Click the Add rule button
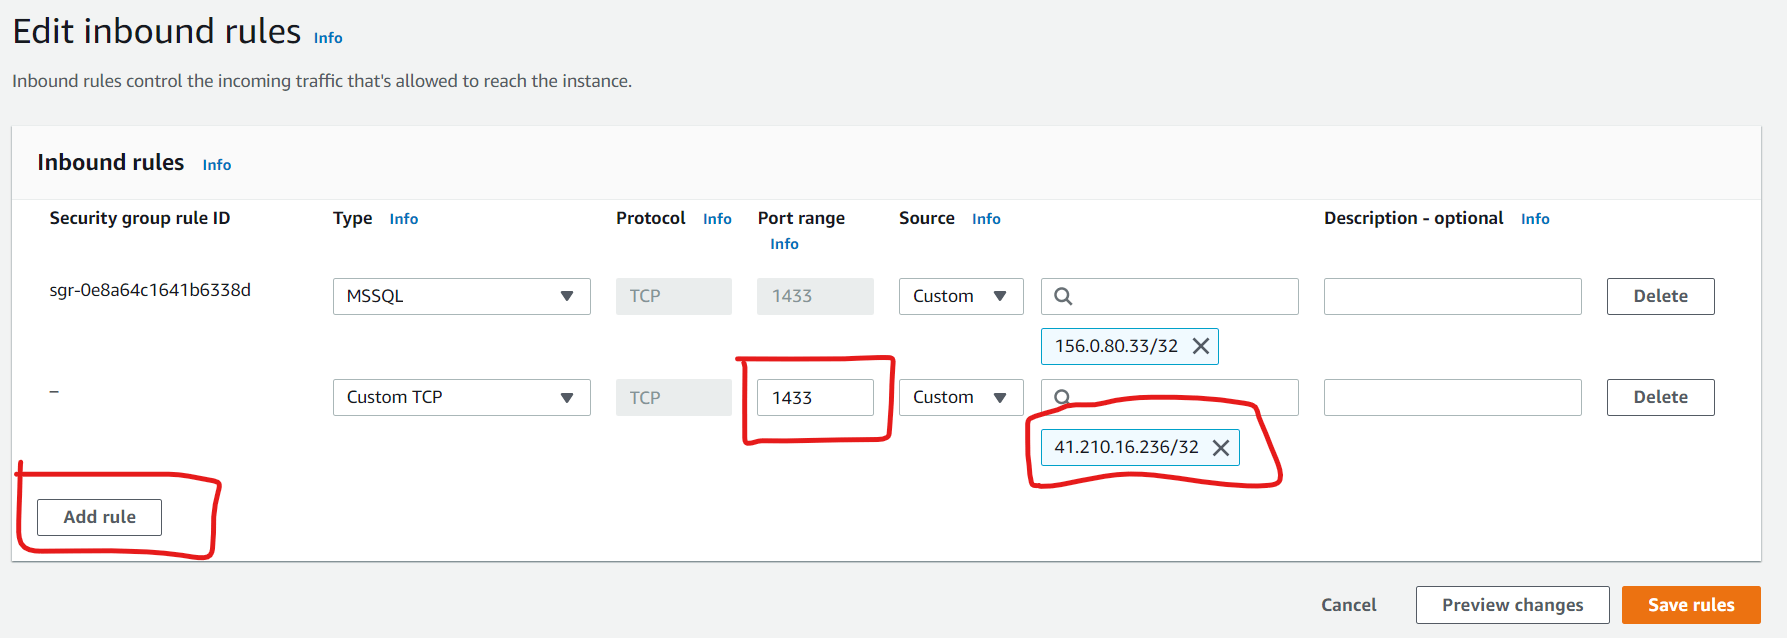This screenshot has width=1787, height=638. tap(99, 517)
